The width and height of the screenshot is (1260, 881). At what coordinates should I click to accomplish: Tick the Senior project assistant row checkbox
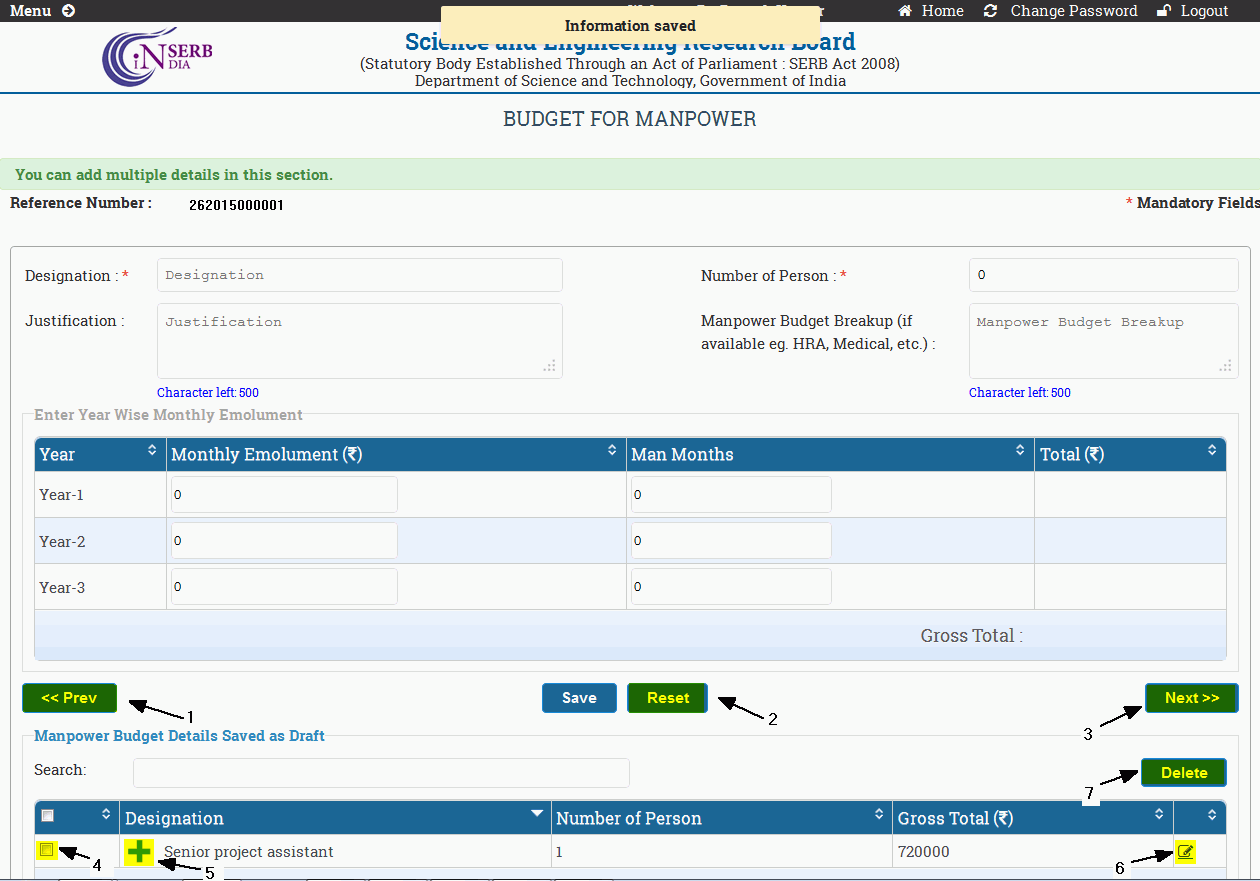46,850
